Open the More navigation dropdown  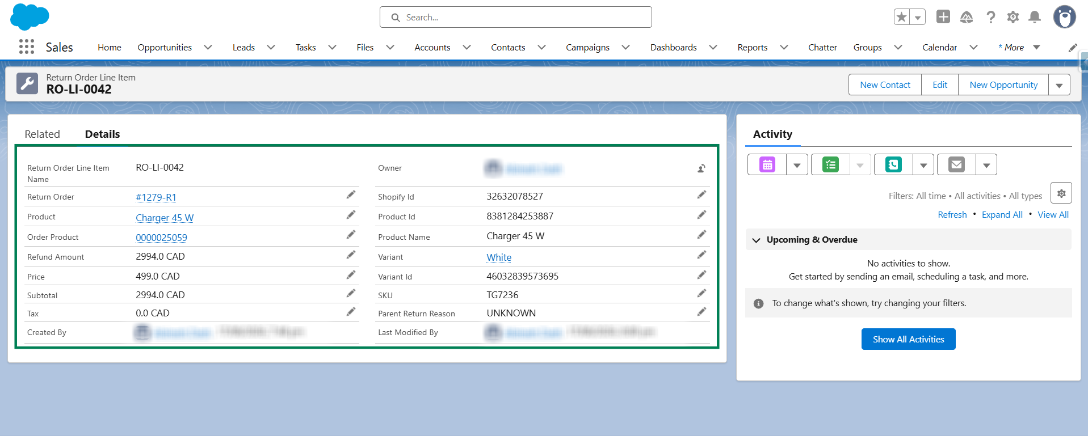(x=1019, y=47)
